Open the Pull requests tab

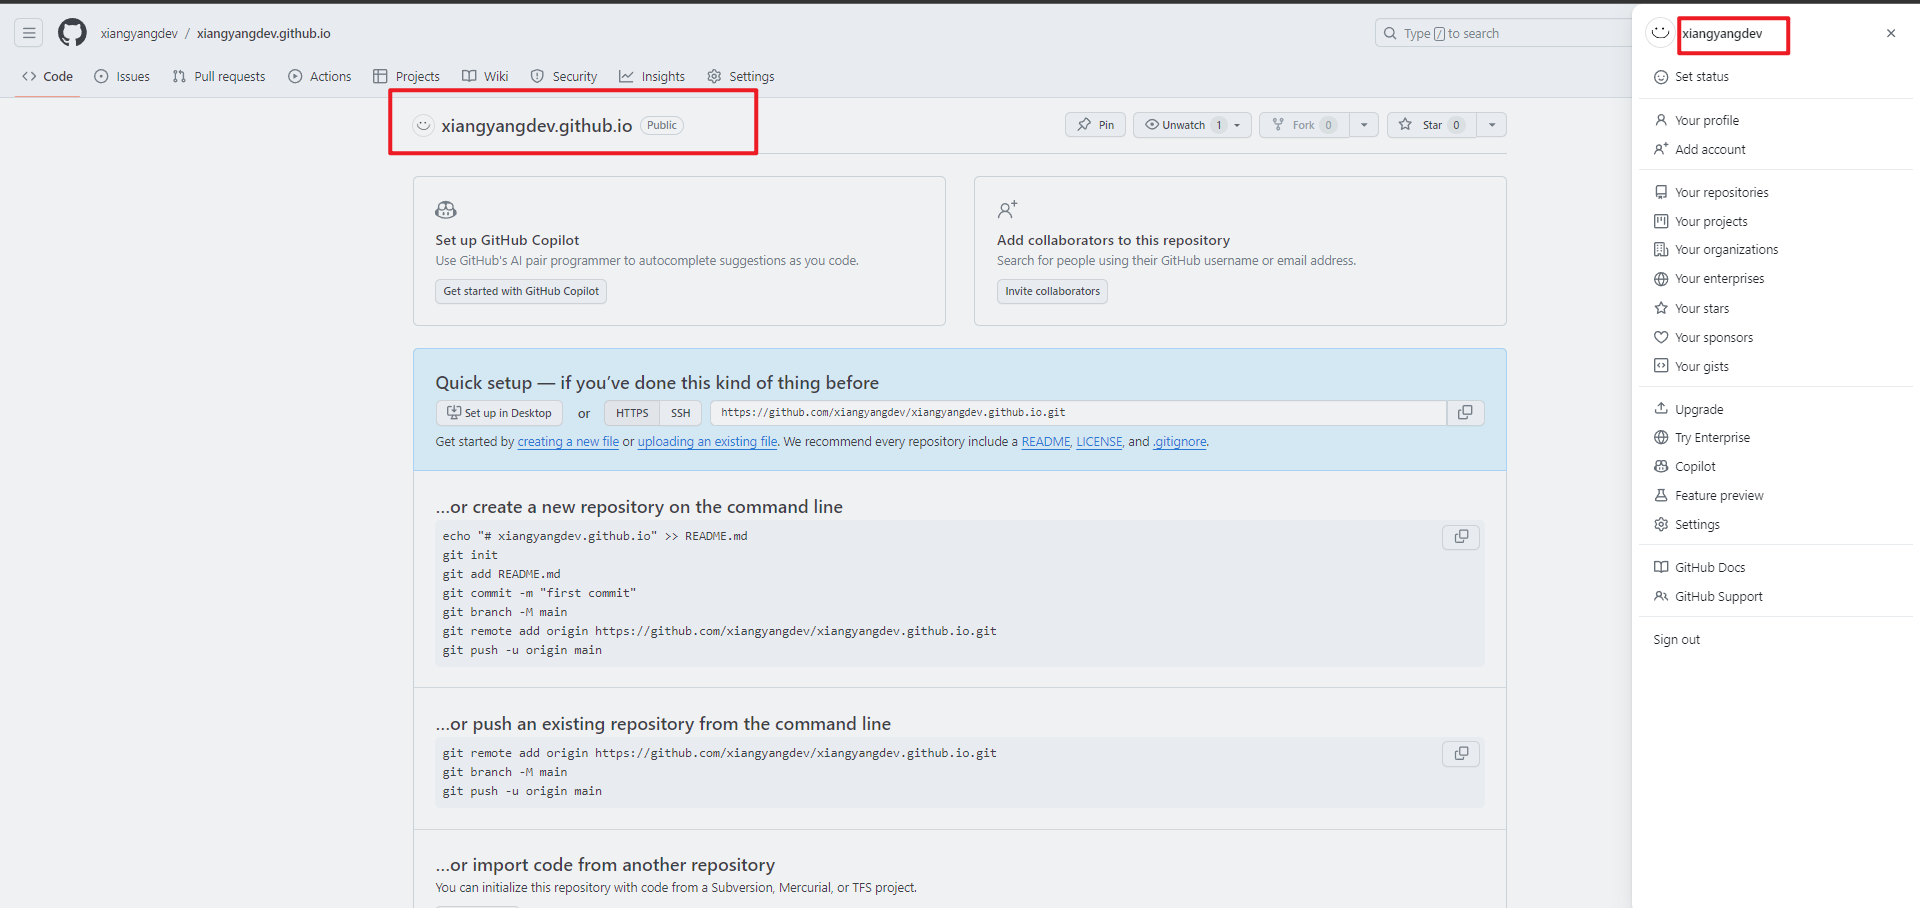[219, 76]
